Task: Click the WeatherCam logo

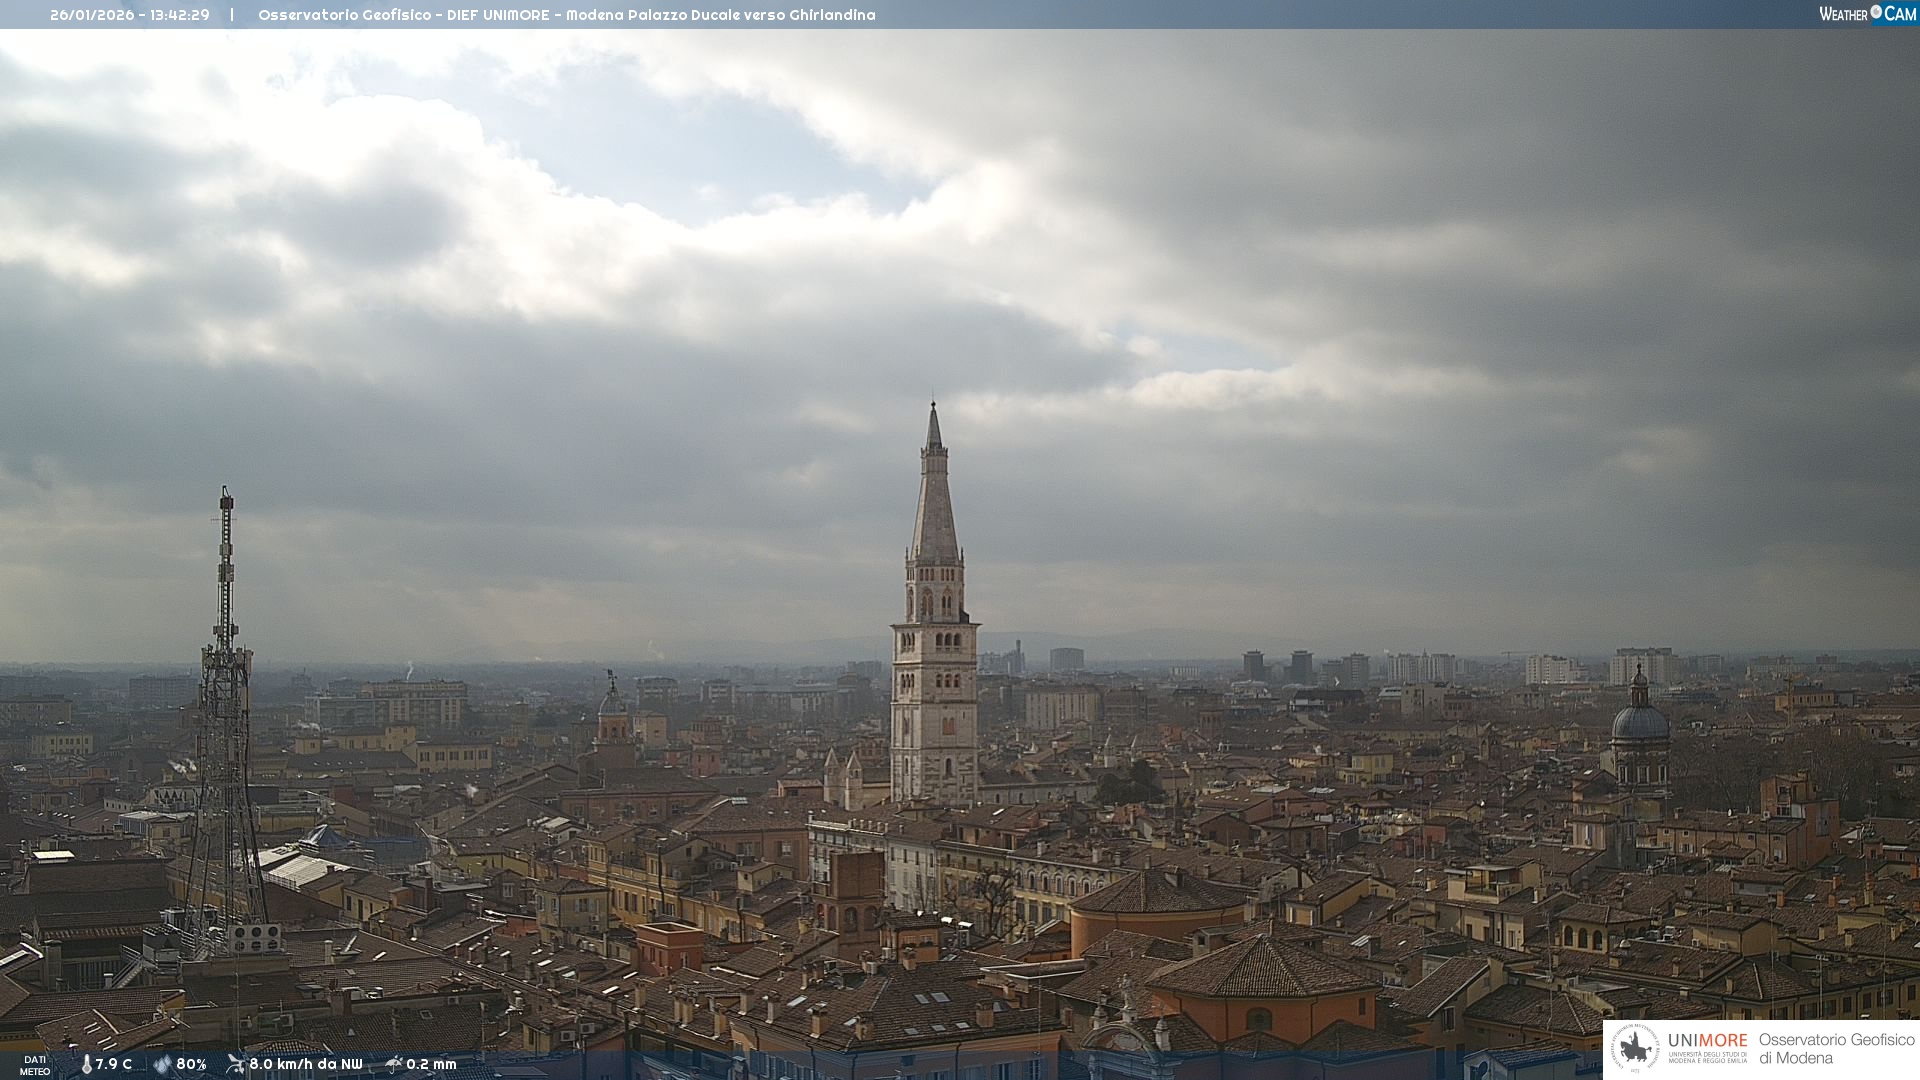Action: click(1867, 14)
